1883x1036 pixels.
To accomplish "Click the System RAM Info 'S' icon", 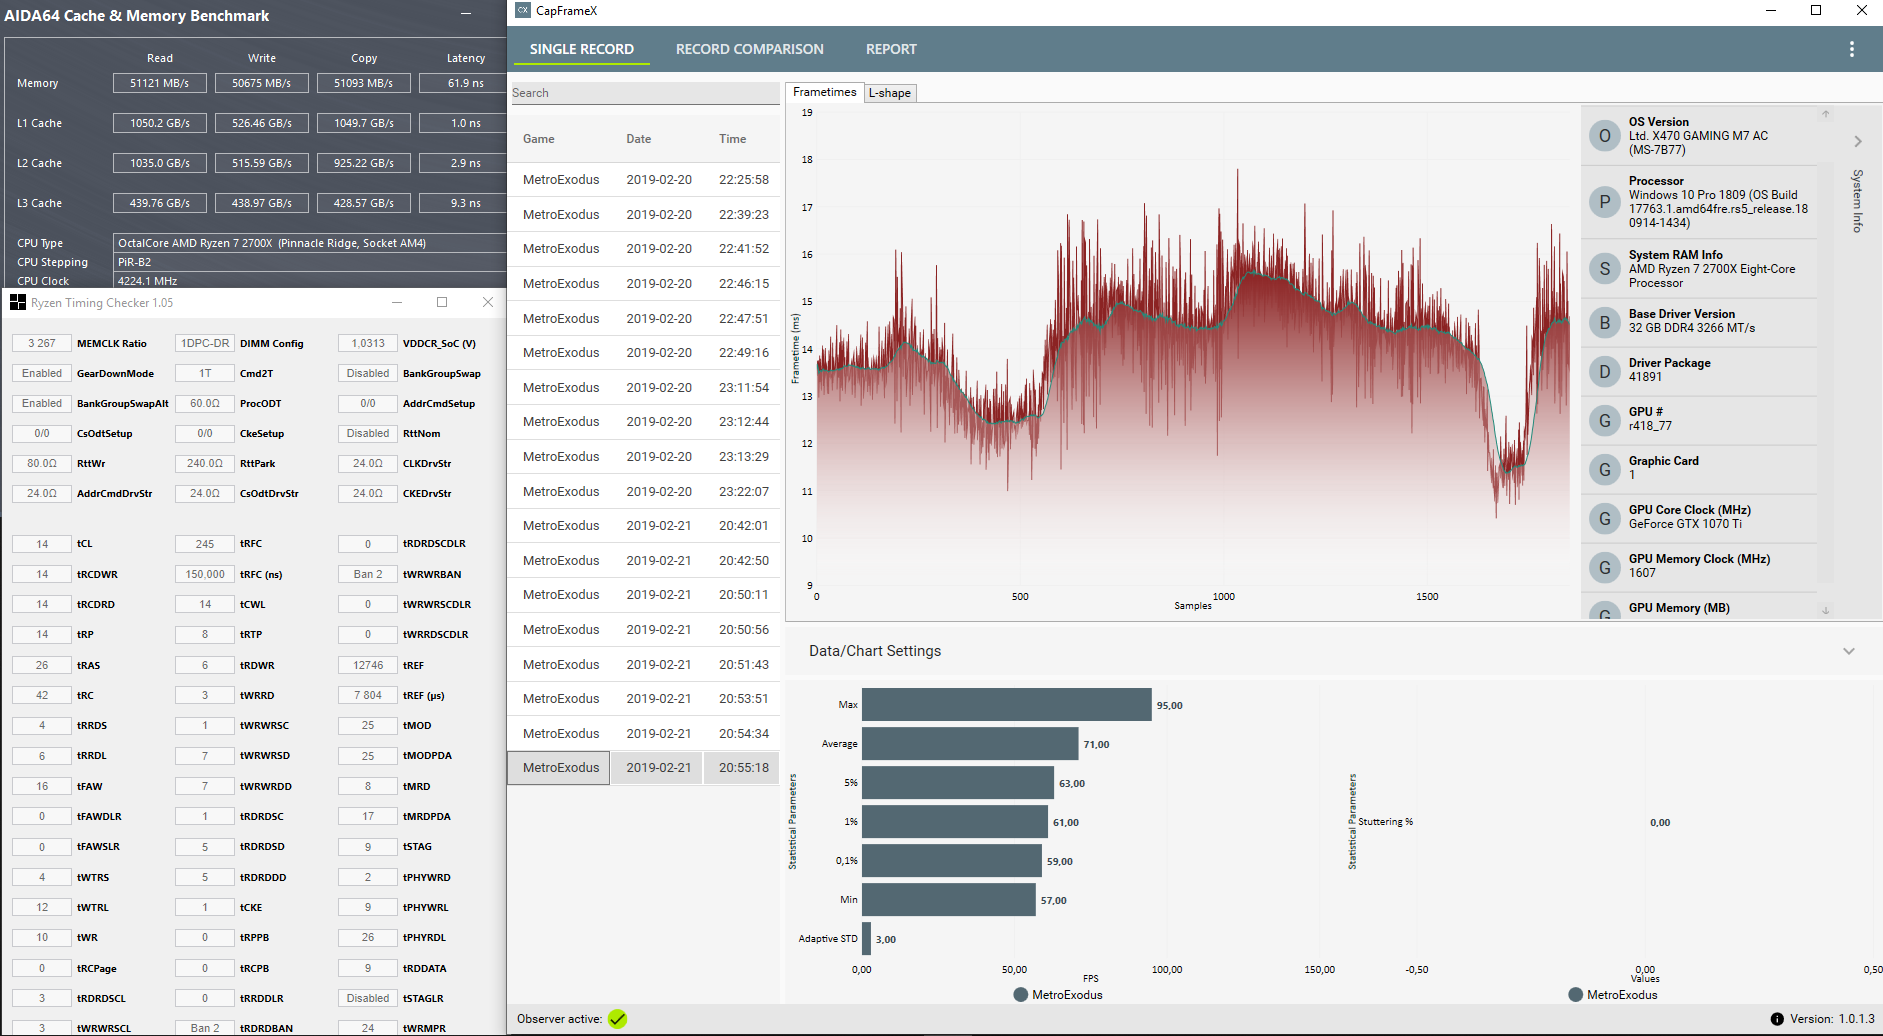I will point(1604,269).
